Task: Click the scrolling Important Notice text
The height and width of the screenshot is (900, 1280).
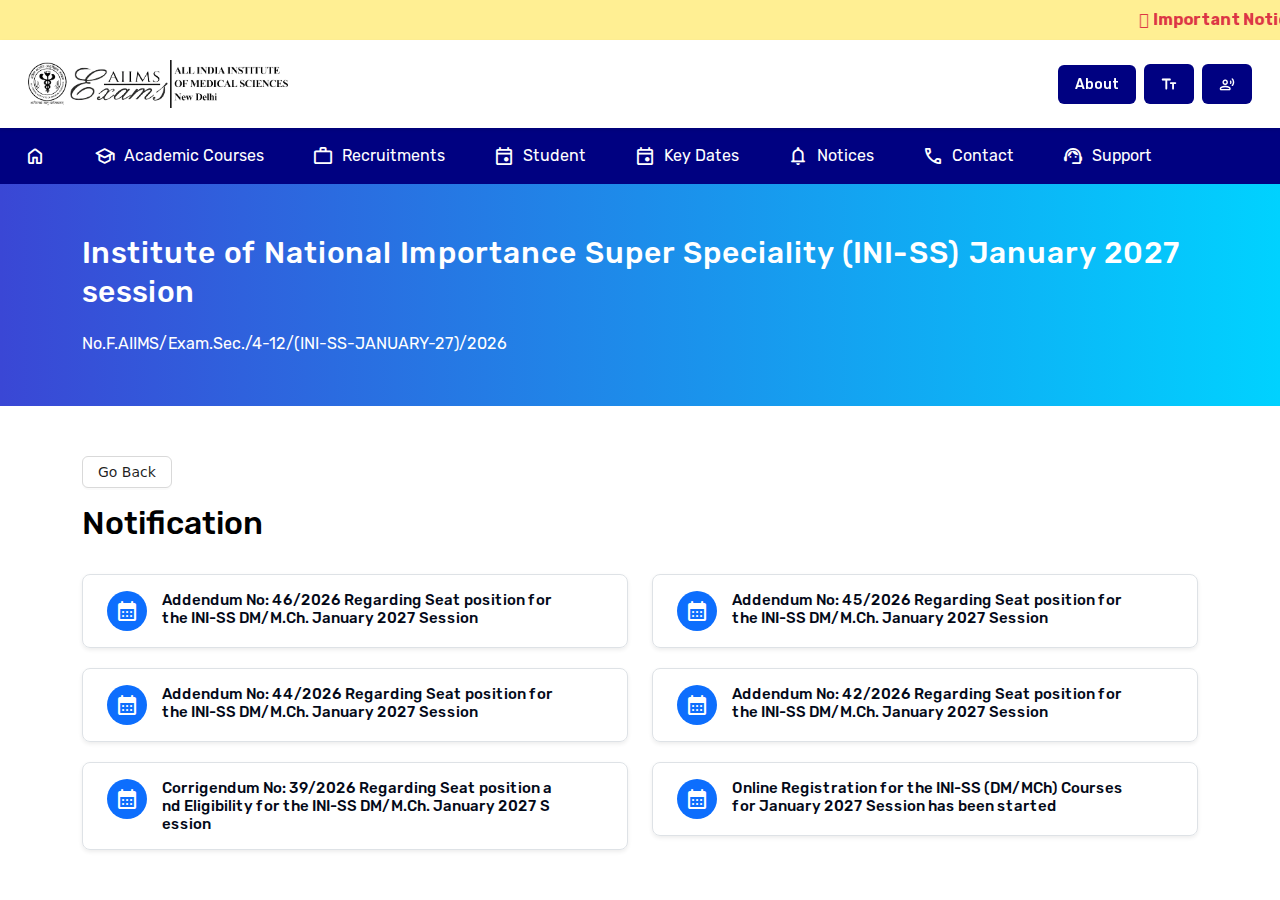Action: pyautogui.click(x=1209, y=20)
